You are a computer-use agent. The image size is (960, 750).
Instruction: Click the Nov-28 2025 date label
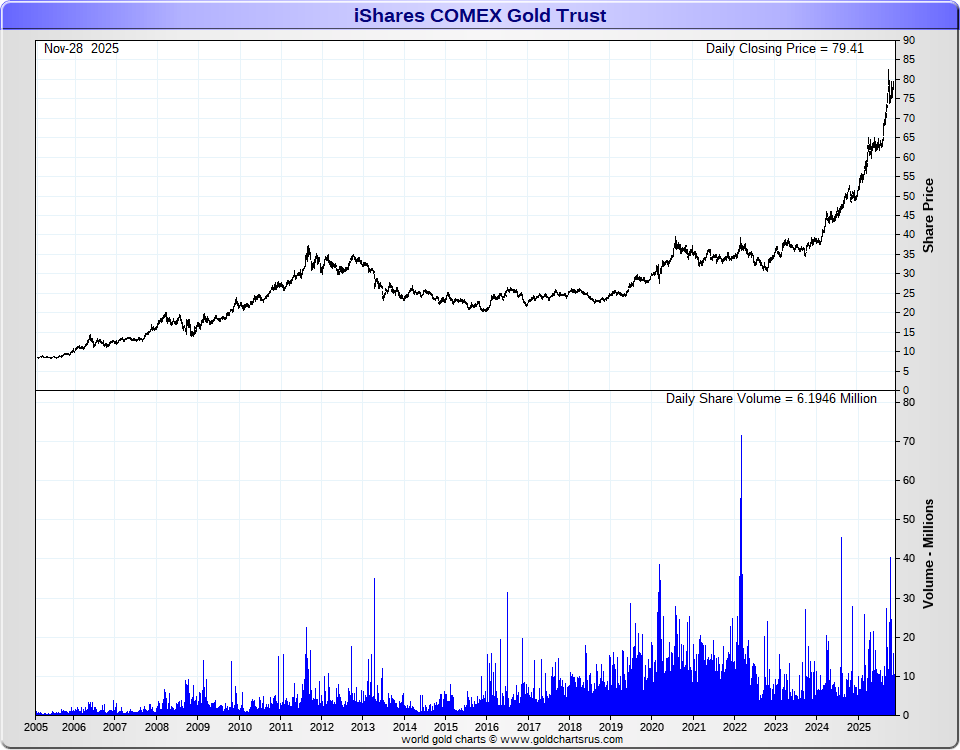pos(81,48)
